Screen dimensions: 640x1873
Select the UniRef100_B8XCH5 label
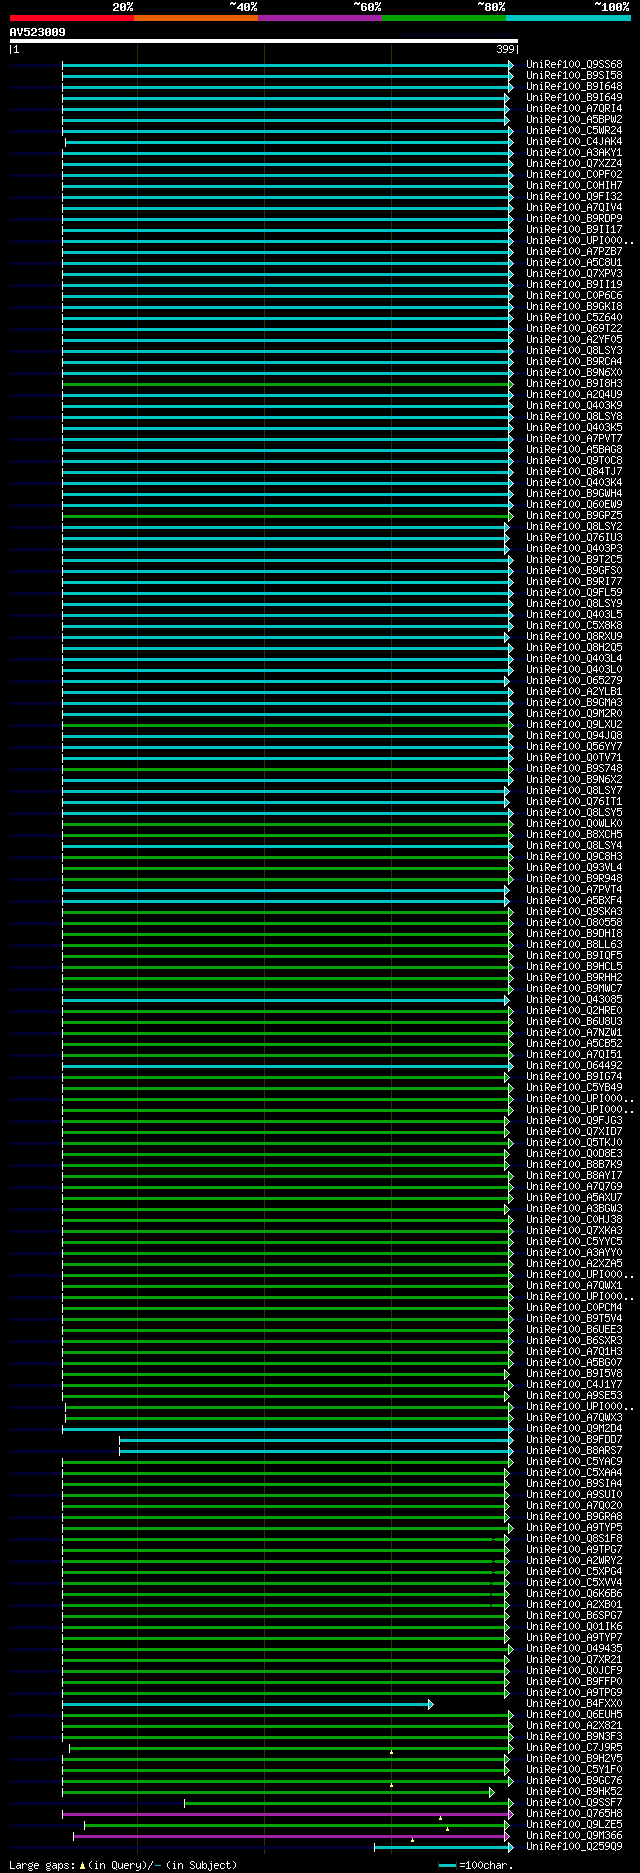click(x=574, y=835)
